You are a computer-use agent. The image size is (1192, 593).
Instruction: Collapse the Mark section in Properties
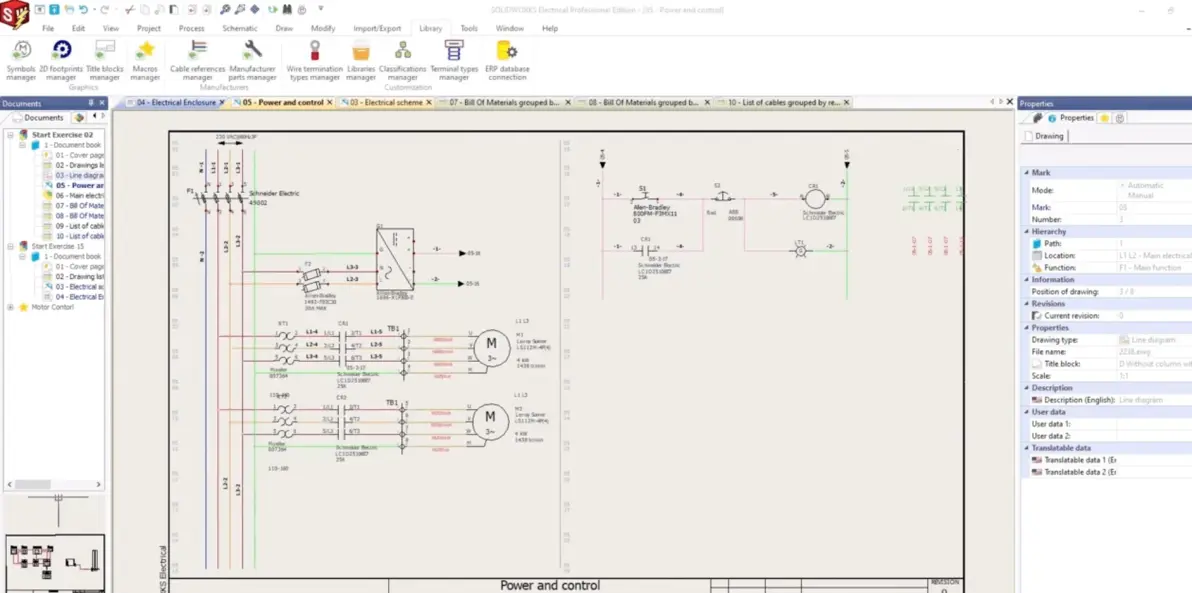tap(1025, 173)
